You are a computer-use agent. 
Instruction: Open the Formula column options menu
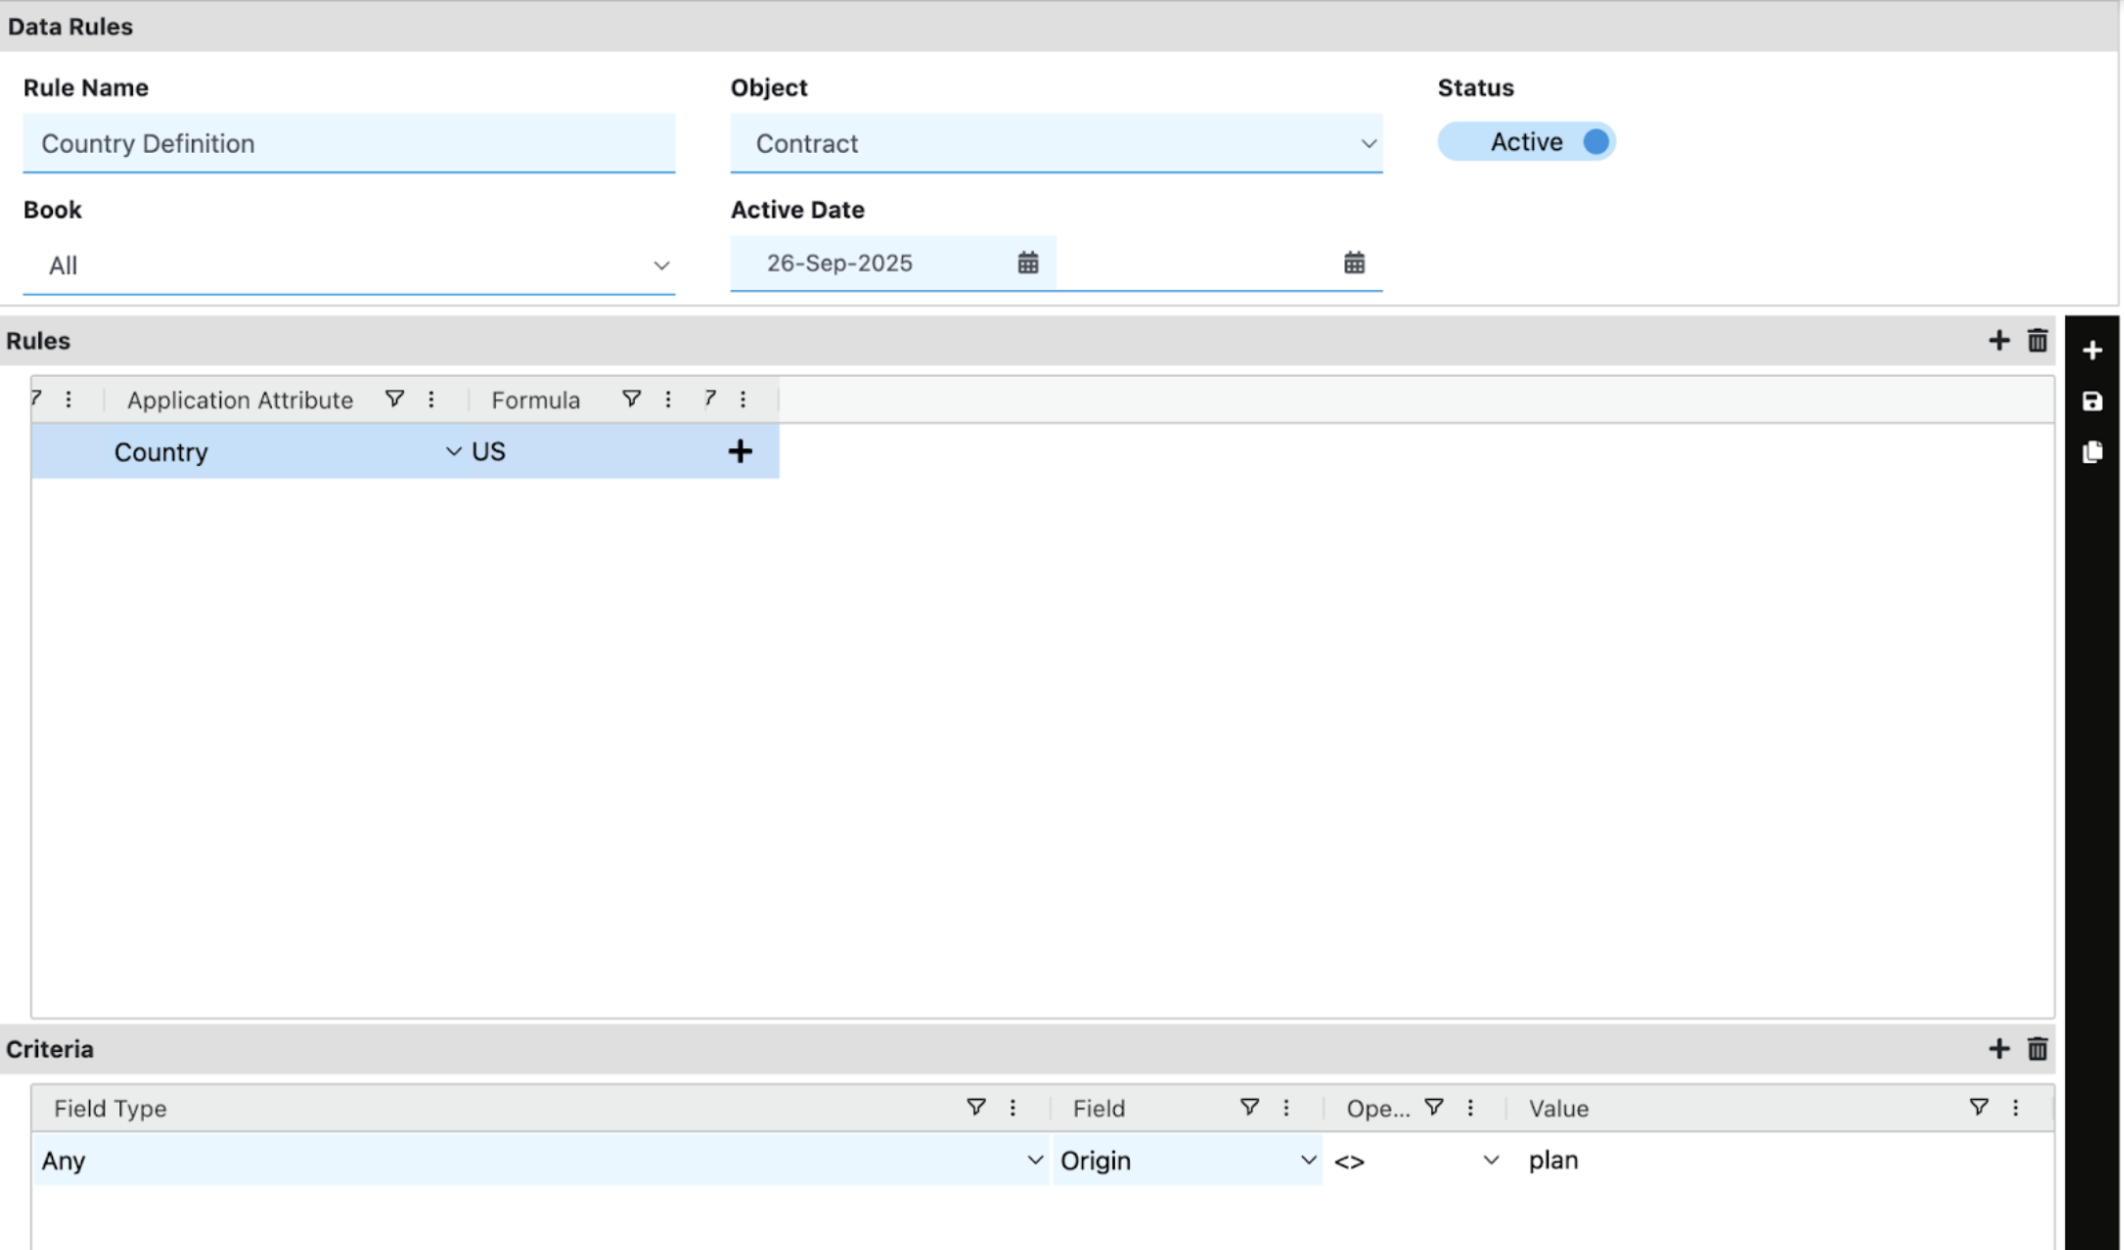668,399
